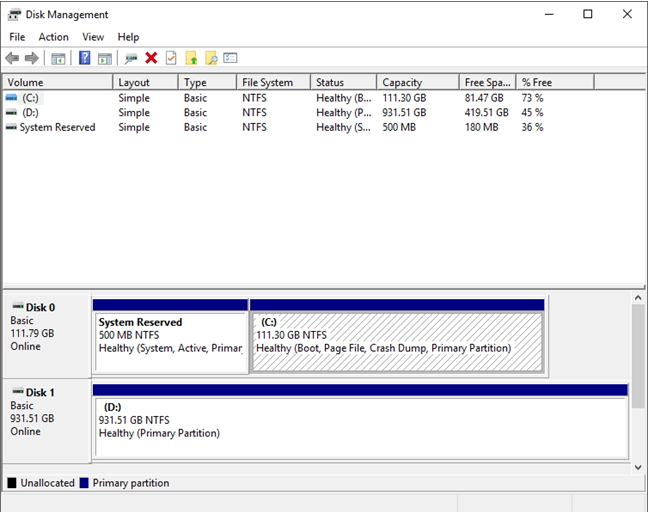Click the Properties checkmark page icon

coord(171,58)
